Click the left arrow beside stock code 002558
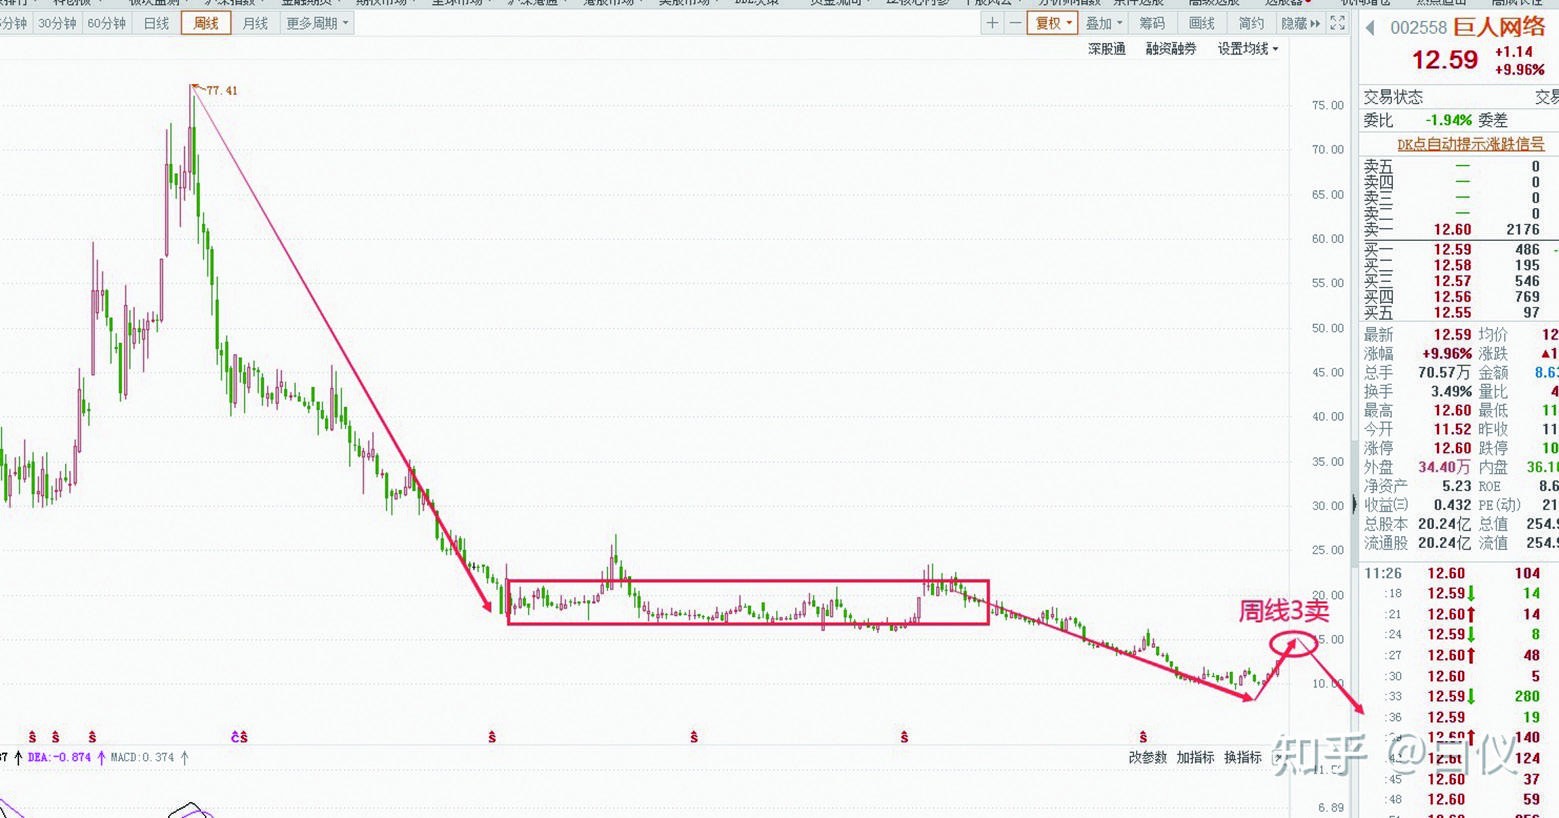 coord(1370,28)
